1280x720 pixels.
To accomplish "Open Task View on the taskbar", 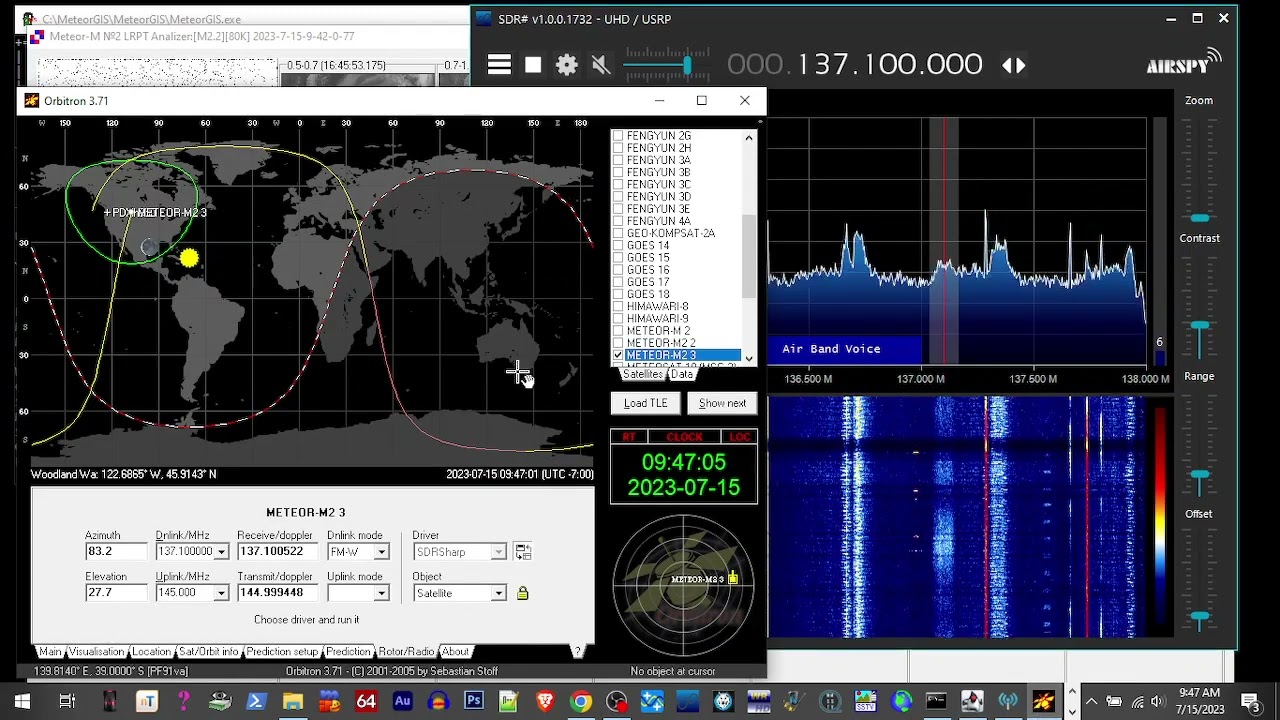I will (67, 701).
